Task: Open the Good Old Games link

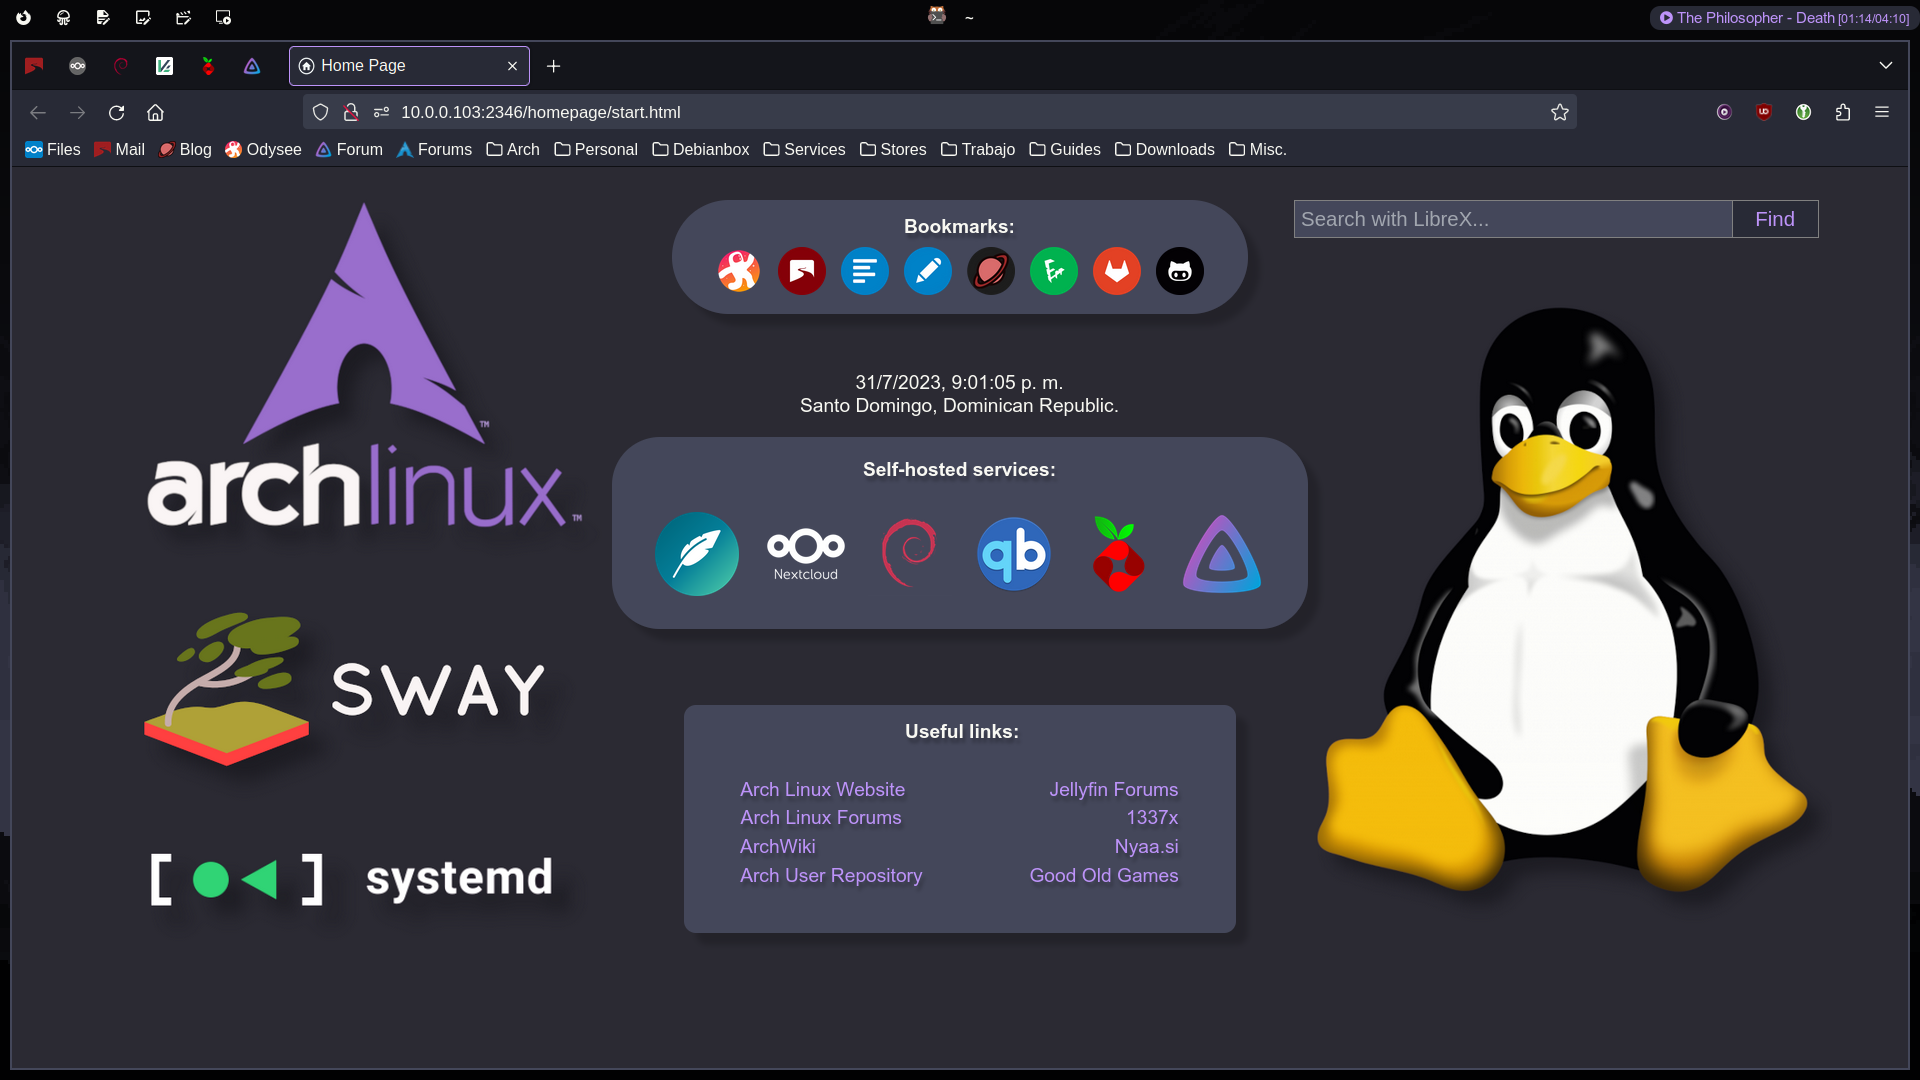Action: (1104, 875)
